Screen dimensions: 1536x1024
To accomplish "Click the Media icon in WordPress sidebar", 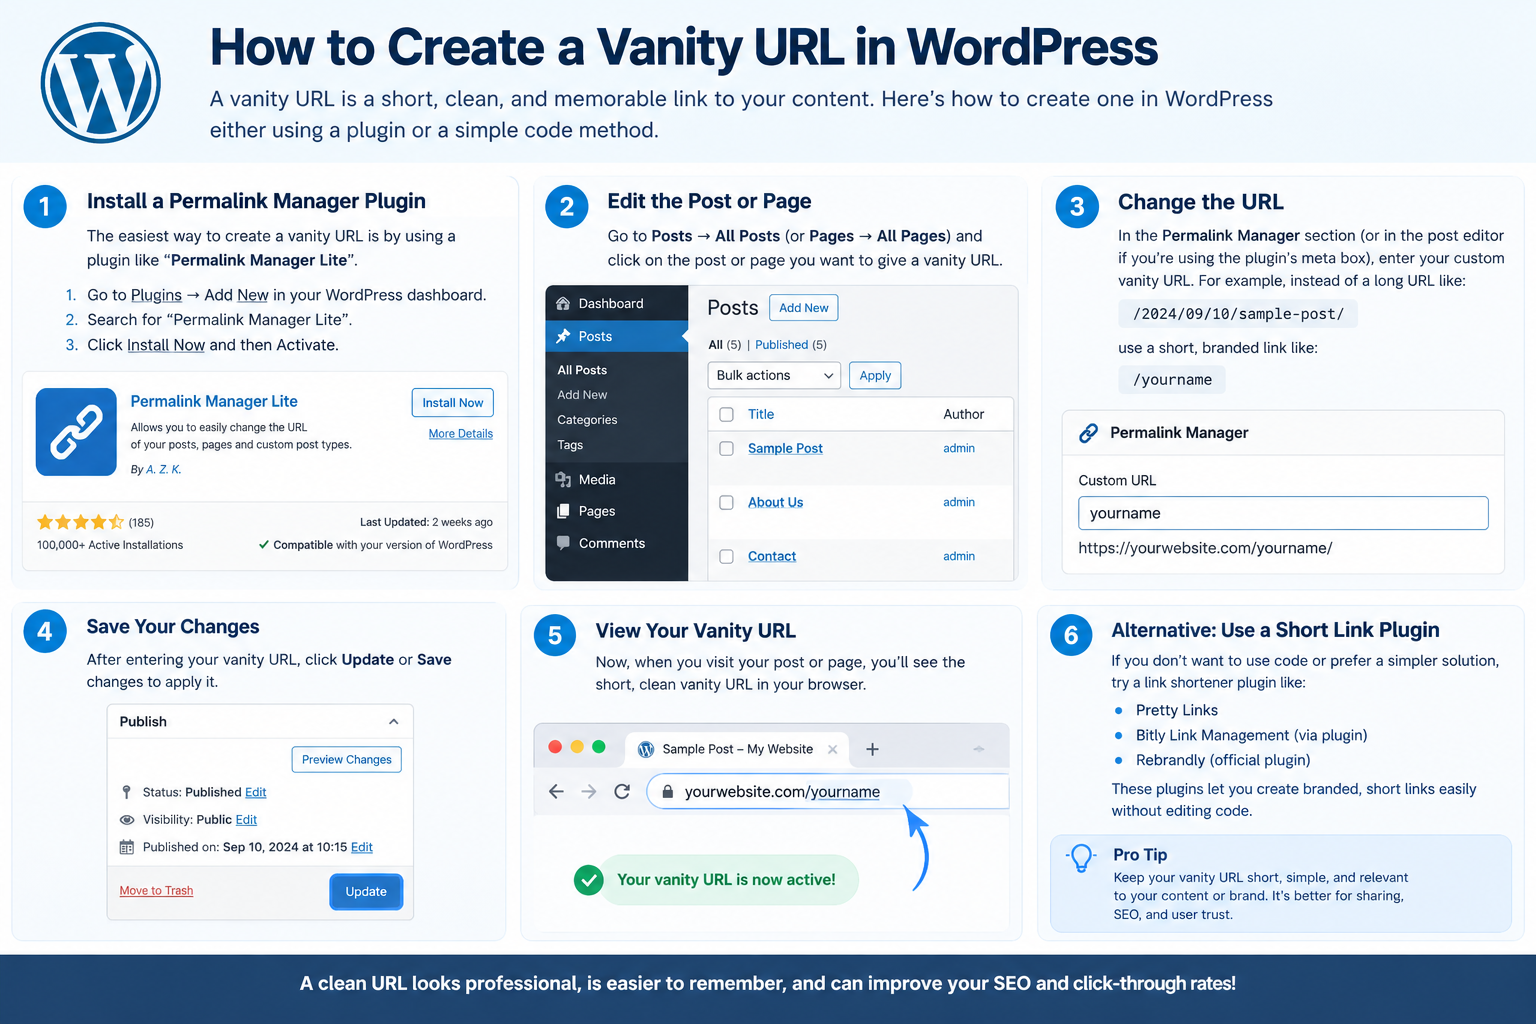I will click(563, 480).
